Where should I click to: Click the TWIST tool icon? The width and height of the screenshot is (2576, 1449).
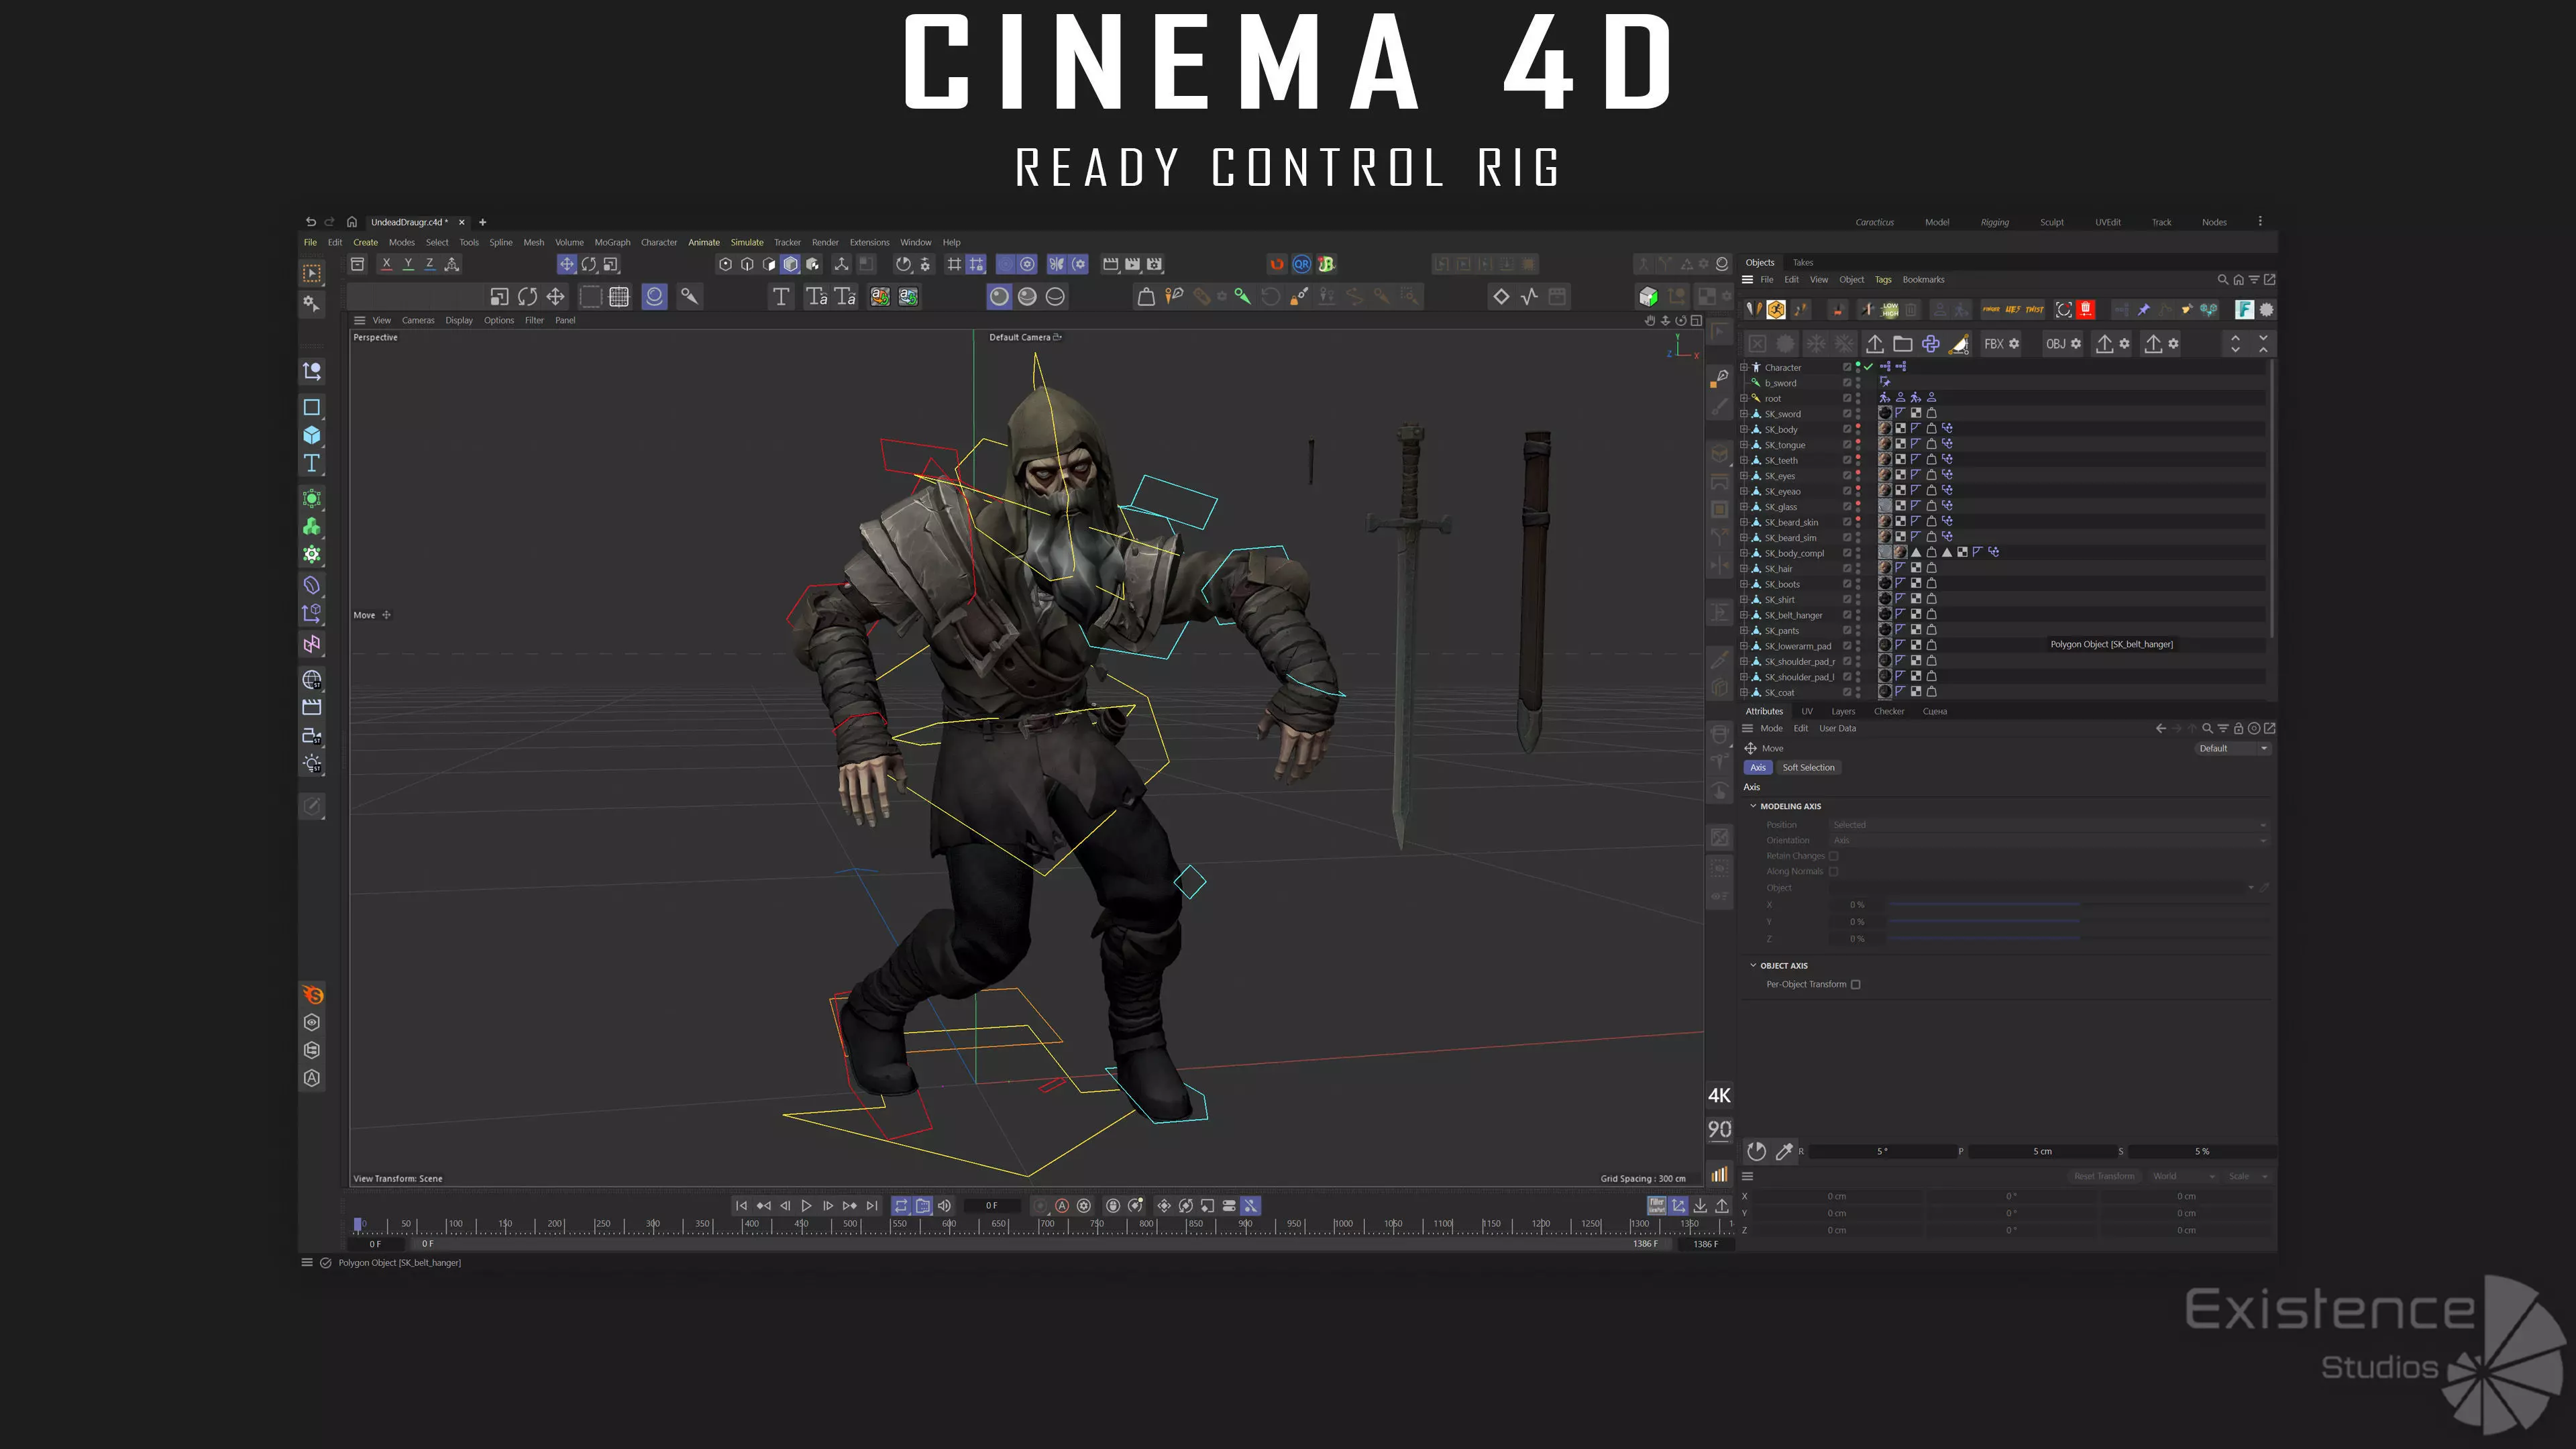[2035, 310]
